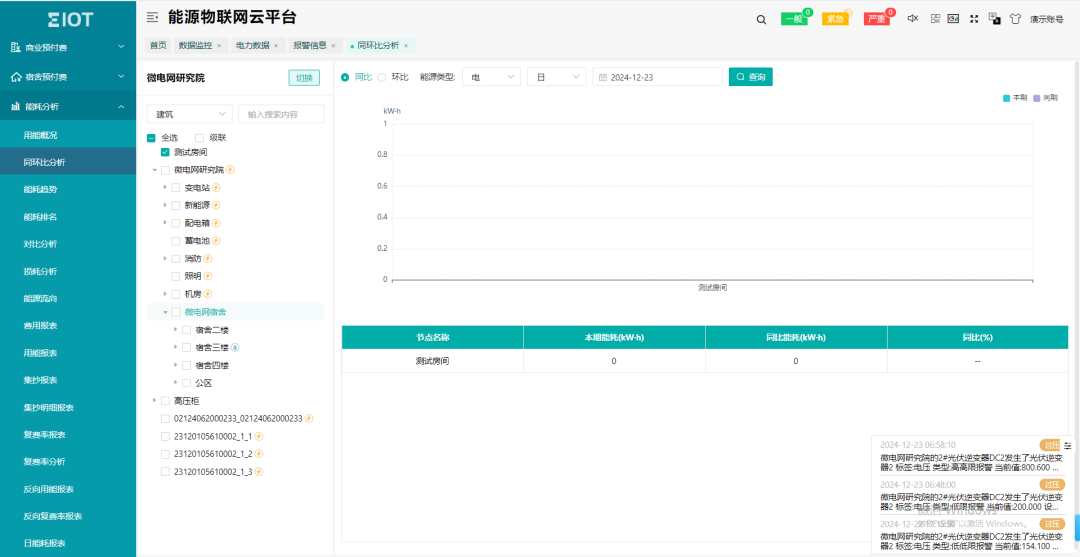This screenshot has width=1080, height=557.
Task: Open the yellow 紧急 alarm badge
Action: [835, 19]
